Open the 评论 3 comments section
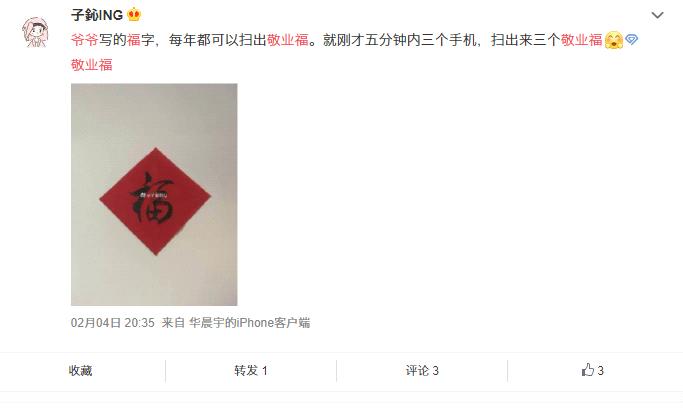This screenshot has width=683, height=416. [x=422, y=371]
